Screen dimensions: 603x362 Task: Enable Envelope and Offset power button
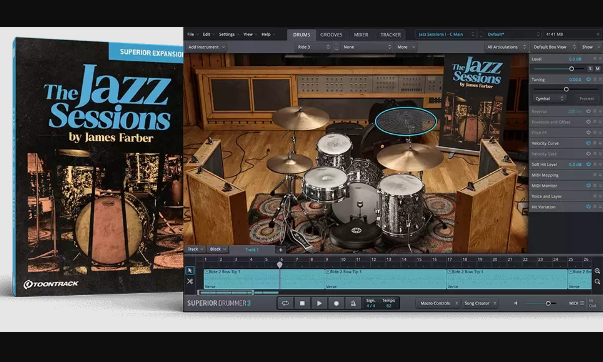(x=588, y=122)
